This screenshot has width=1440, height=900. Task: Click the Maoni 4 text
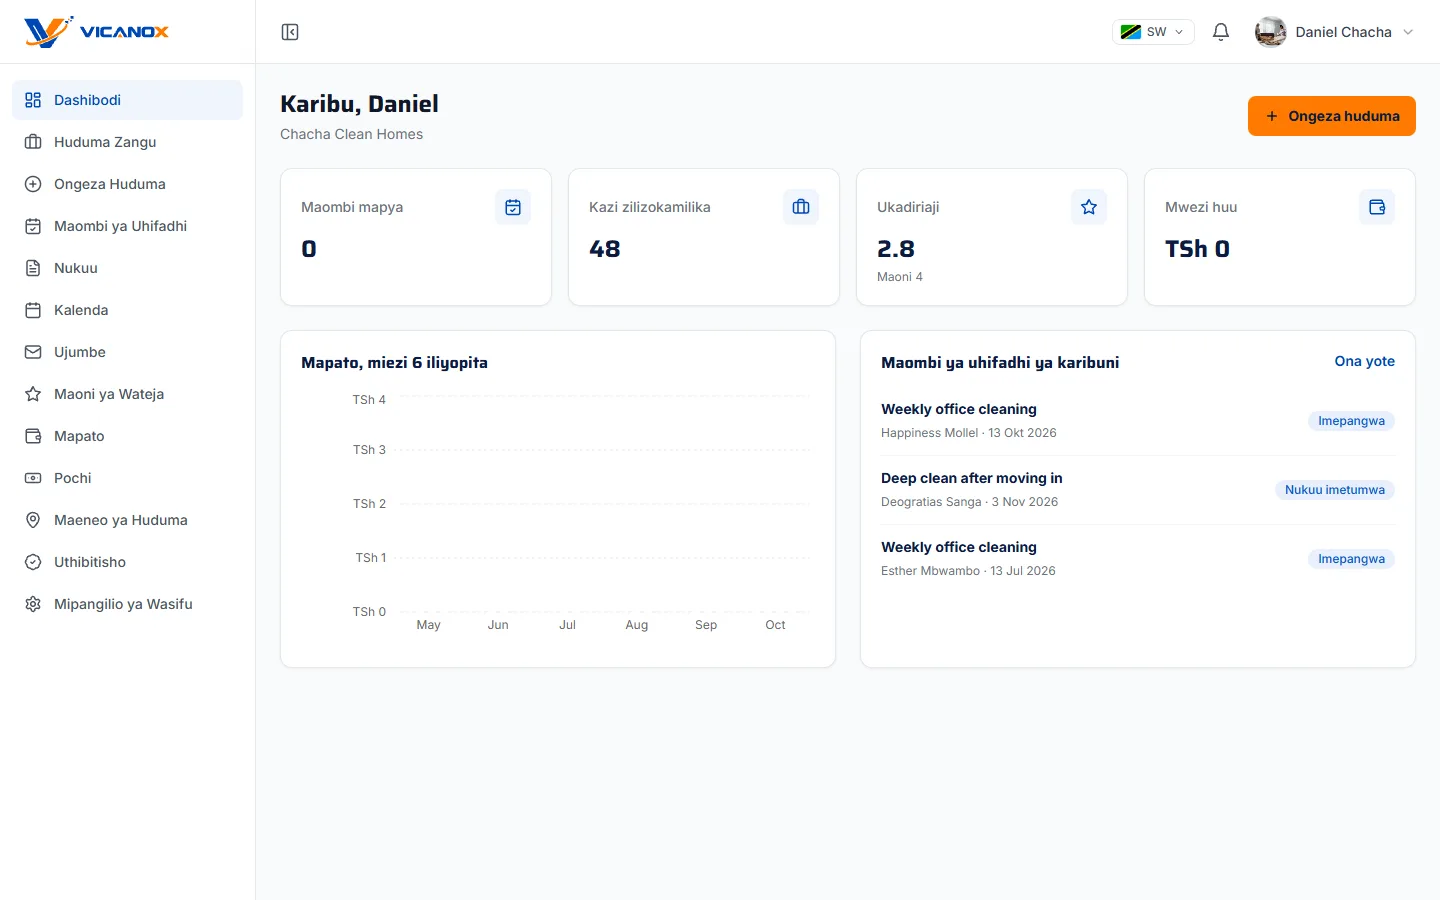(x=900, y=277)
